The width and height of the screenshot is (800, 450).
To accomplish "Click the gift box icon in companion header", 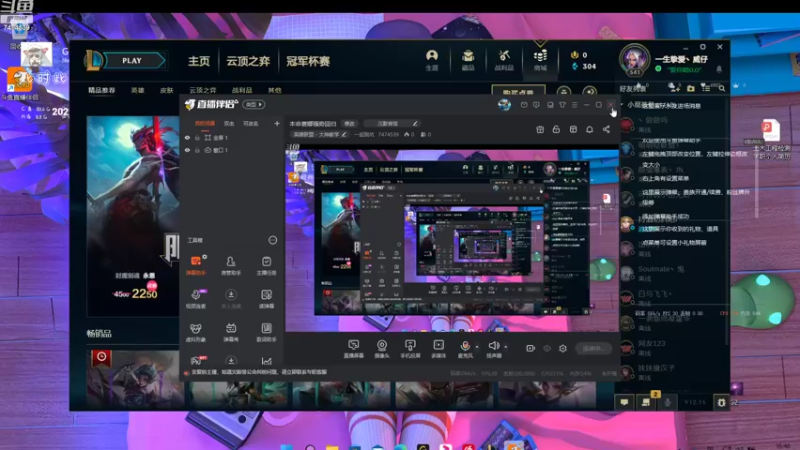I will click(540, 130).
